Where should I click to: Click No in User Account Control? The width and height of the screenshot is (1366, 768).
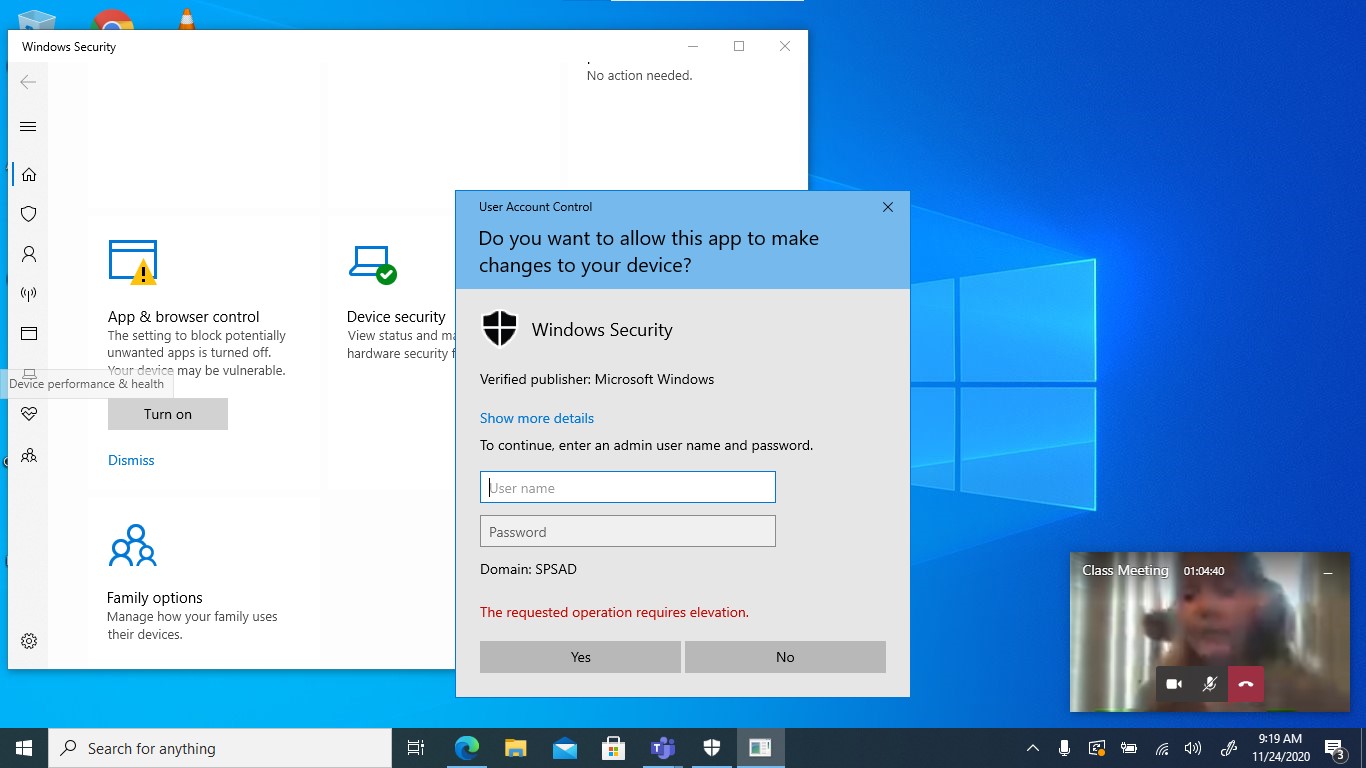coord(785,657)
